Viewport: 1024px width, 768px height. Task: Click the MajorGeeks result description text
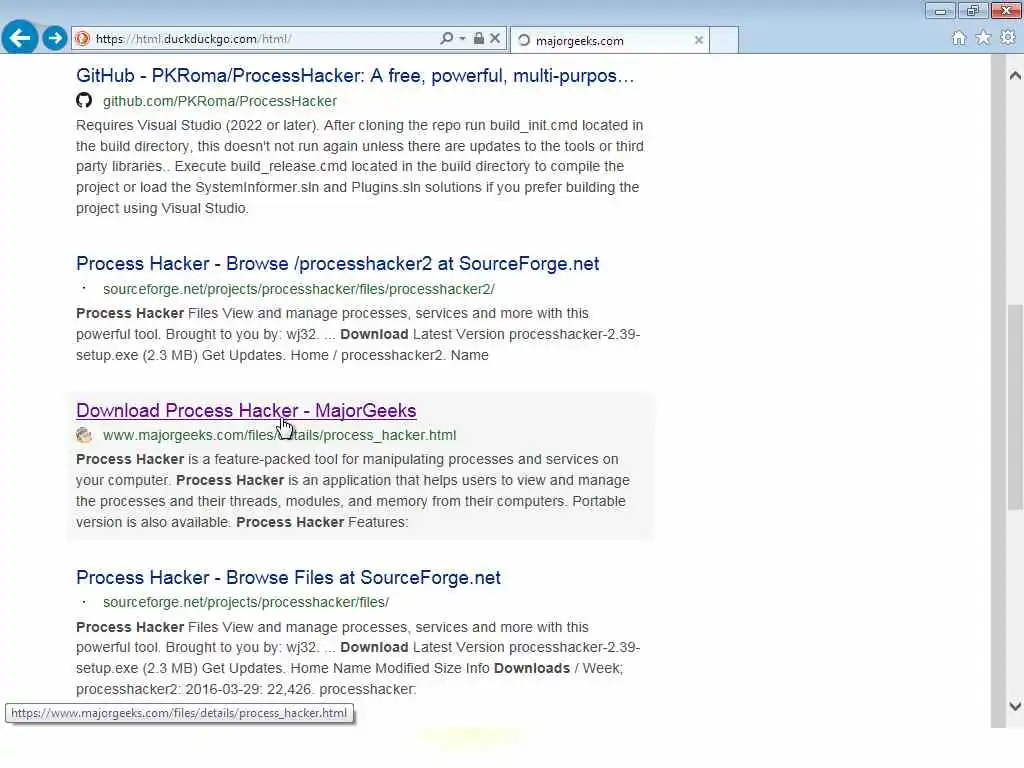[353, 491]
